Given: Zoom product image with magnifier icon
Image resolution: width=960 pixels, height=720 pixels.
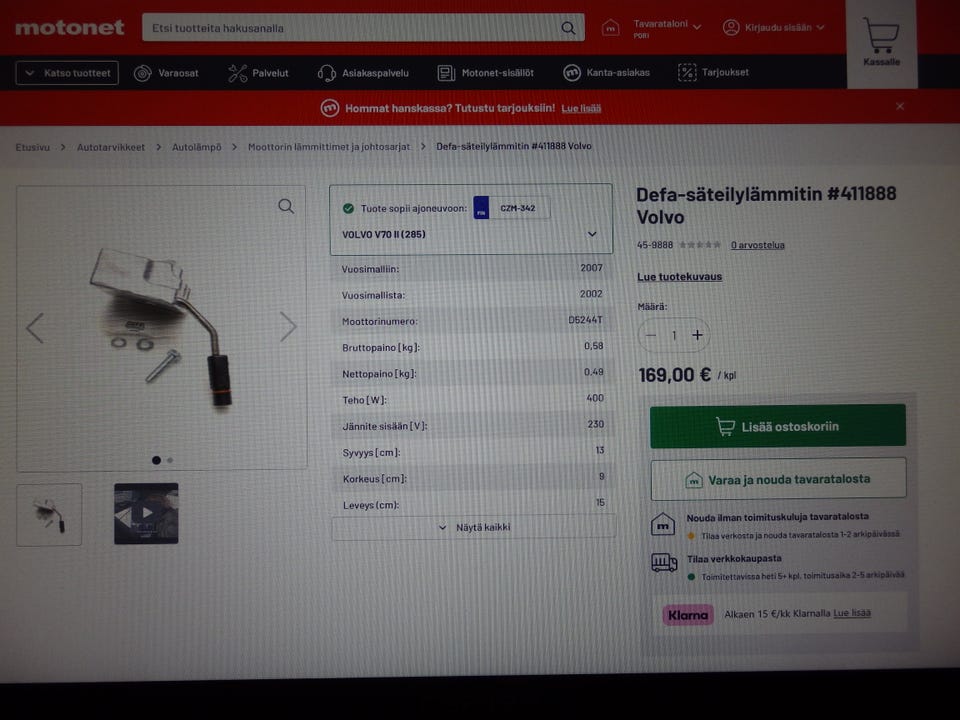Looking at the screenshot, I should click(286, 206).
